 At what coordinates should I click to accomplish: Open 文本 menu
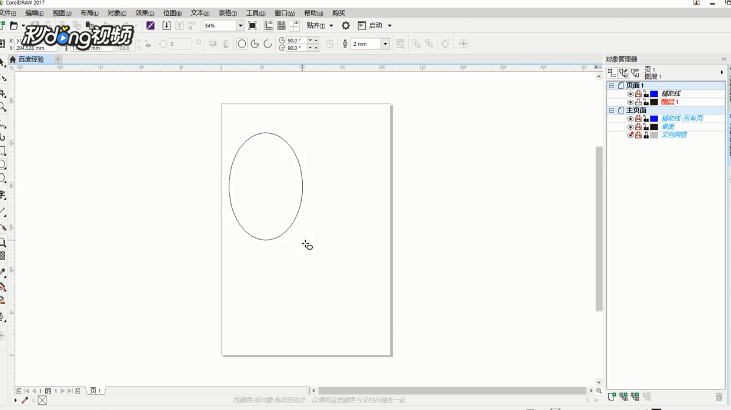pyautogui.click(x=200, y=13)
